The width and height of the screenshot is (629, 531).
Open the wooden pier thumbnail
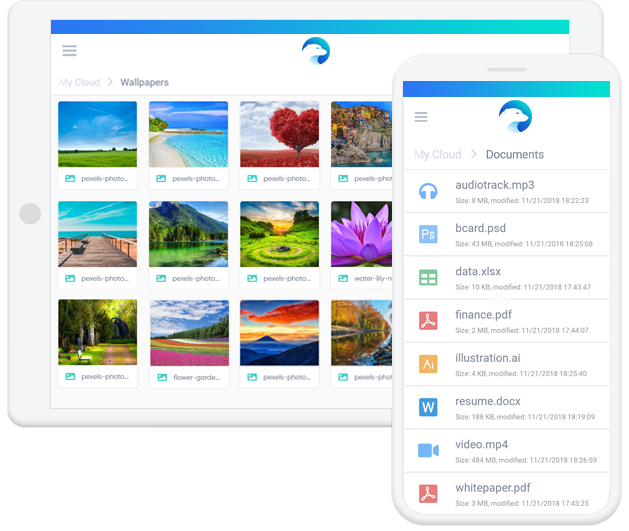97,234
